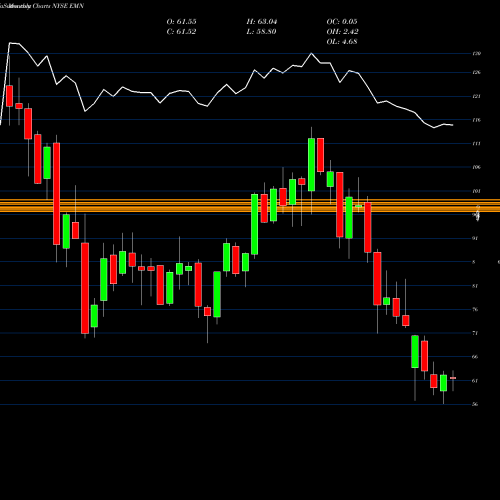Click the 'OL: 4.68' value

tap(342, 42)
